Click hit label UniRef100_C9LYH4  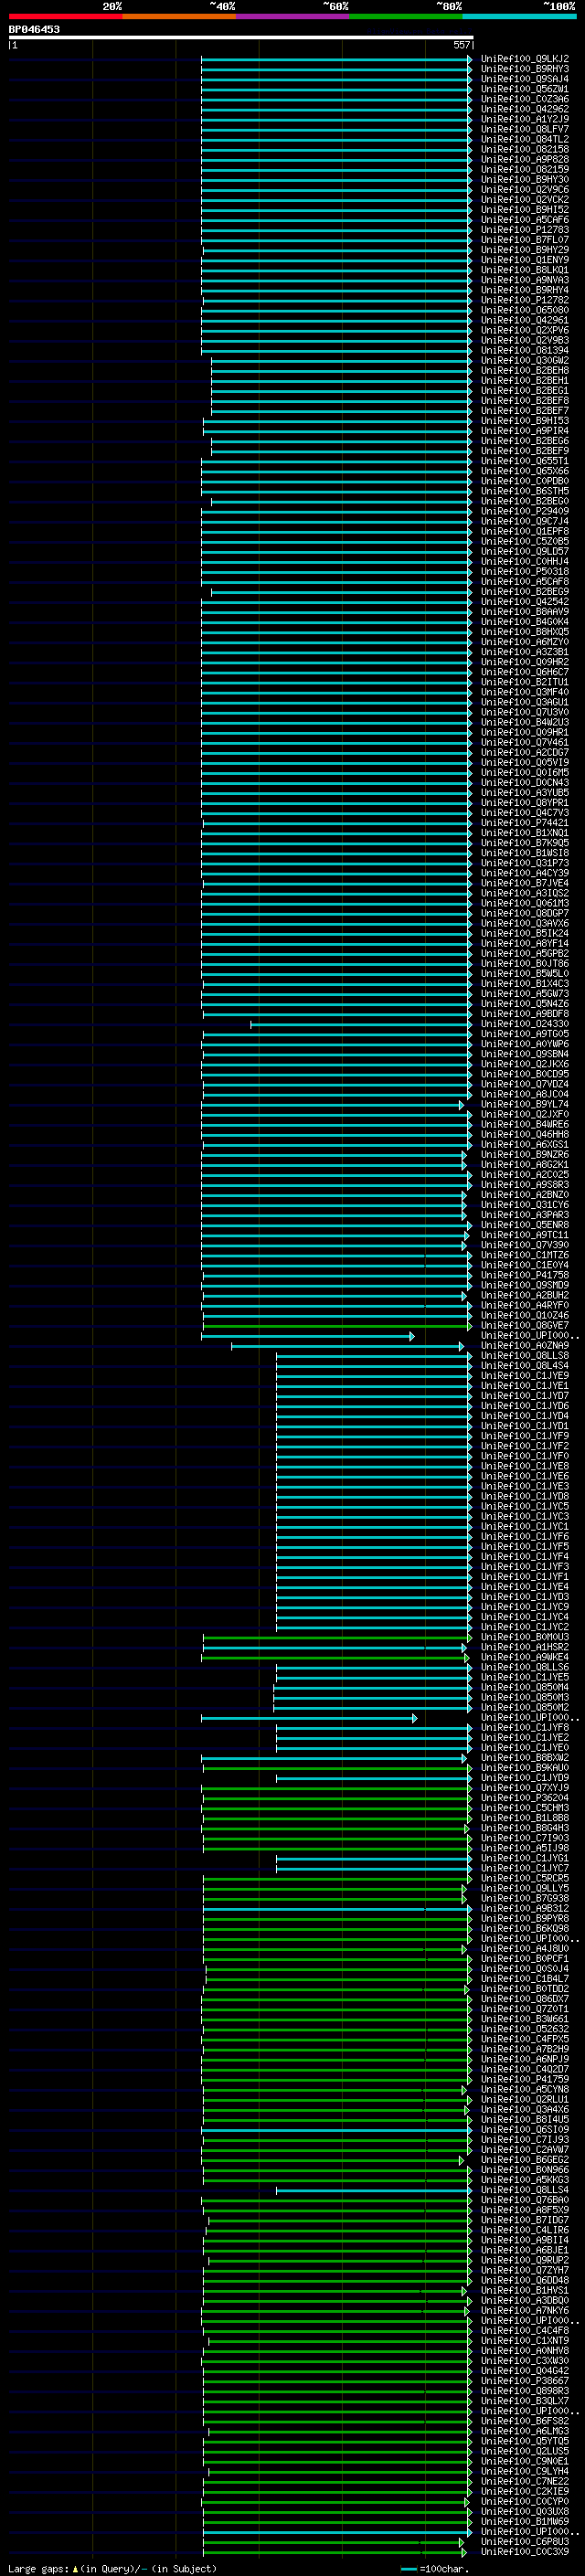coord(525,2471)
